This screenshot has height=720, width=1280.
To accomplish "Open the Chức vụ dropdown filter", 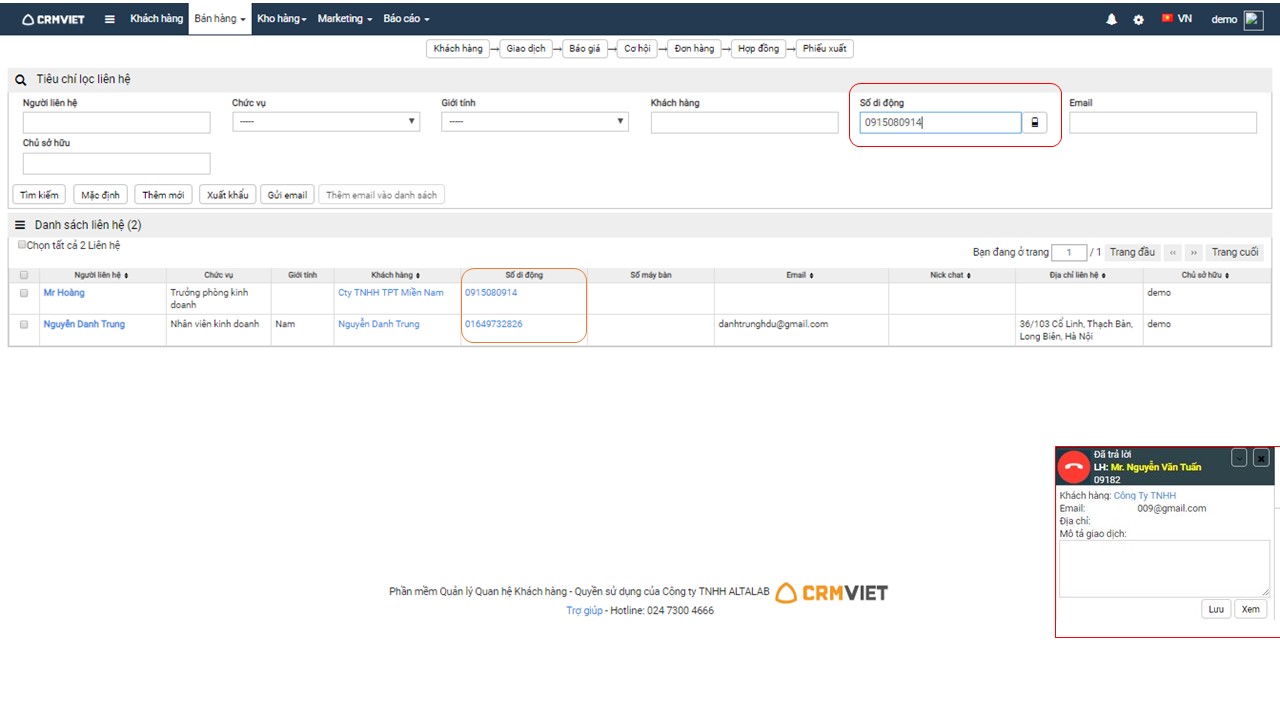I will point(326,122).
